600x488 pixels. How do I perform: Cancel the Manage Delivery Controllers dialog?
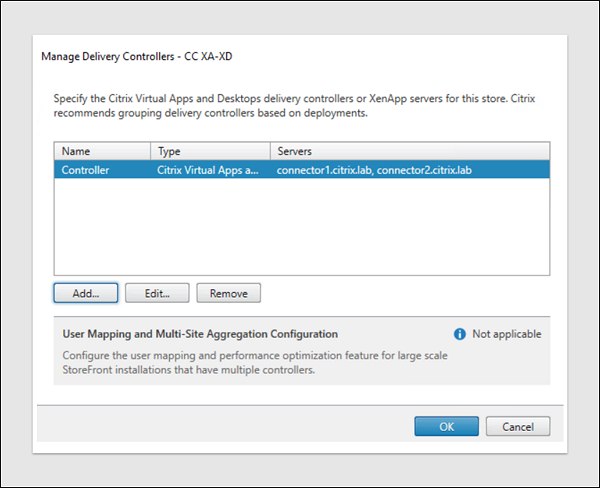(x=517, y=426)
